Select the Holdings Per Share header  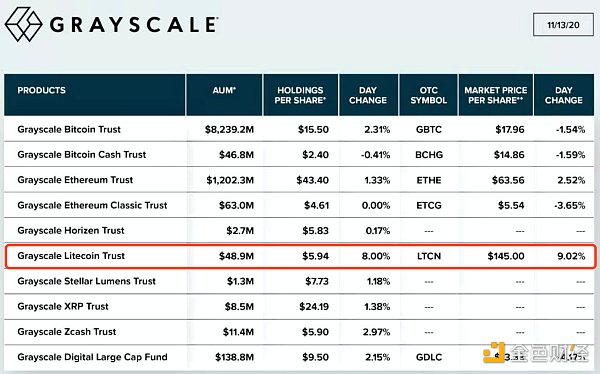300,95
